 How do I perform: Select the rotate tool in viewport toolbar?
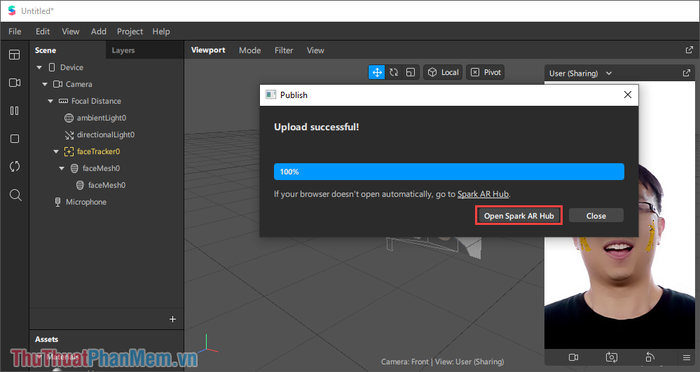[394, 72]
